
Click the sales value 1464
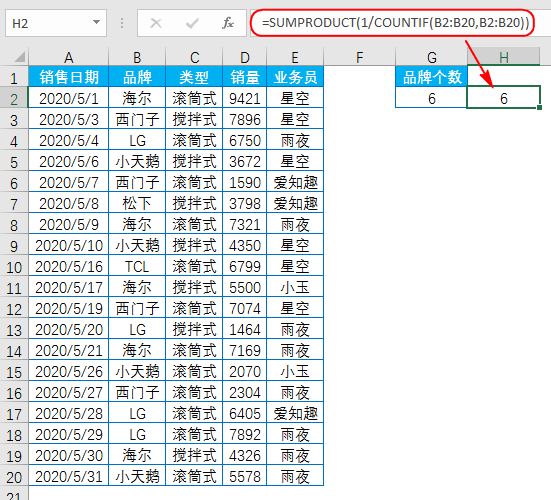(x=245, y=329)
